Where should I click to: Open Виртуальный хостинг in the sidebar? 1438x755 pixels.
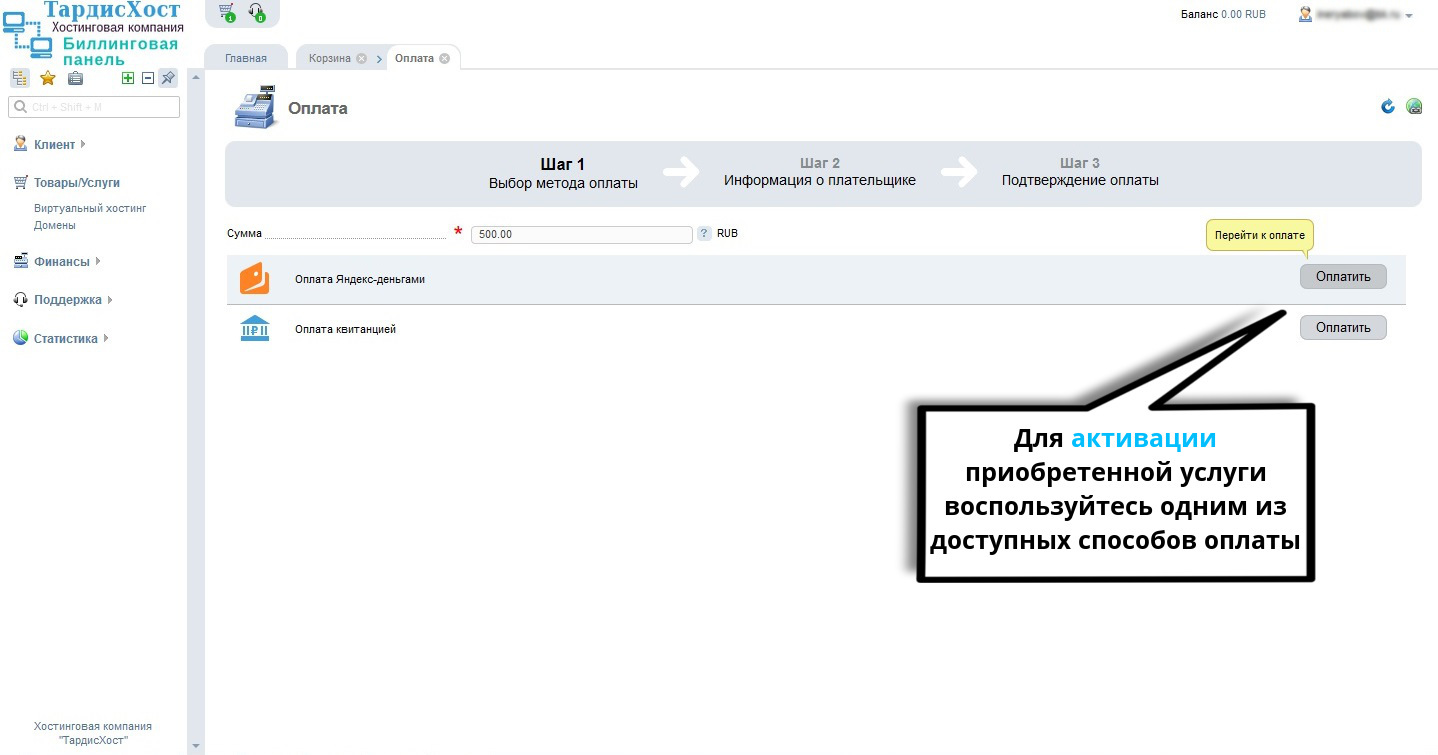[90, 209]
